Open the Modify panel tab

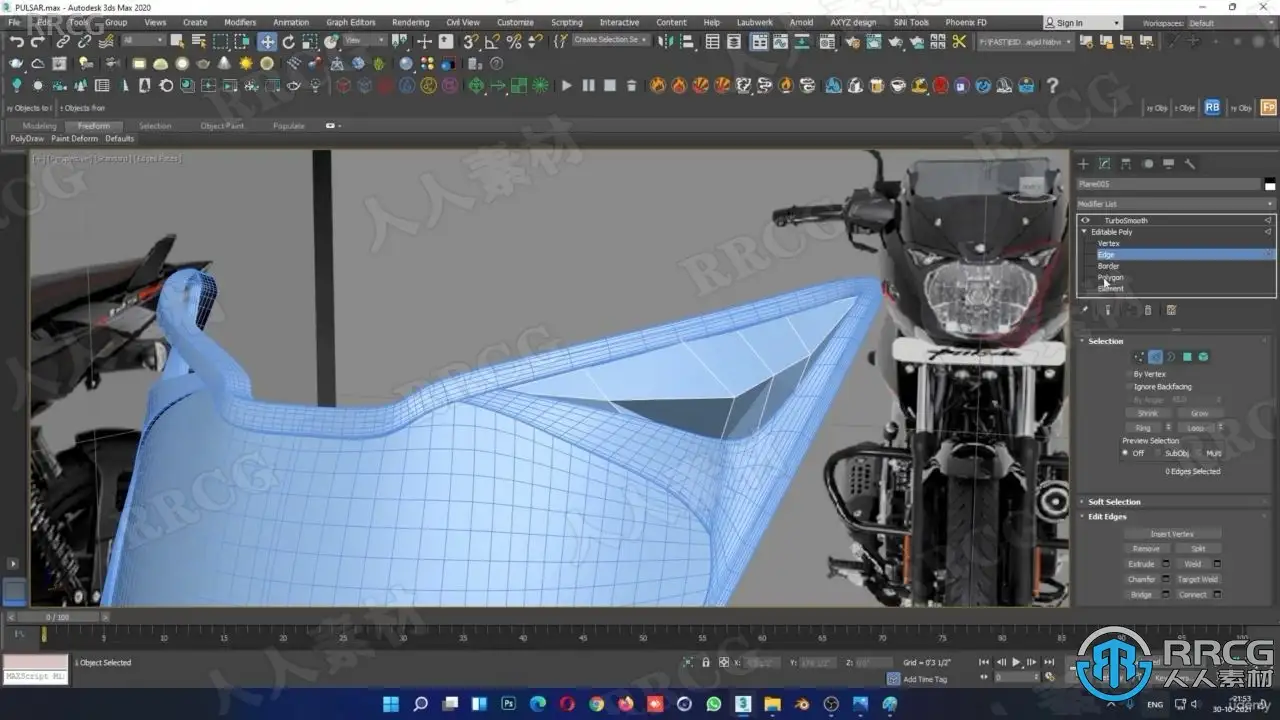(x=1104, y=164)
